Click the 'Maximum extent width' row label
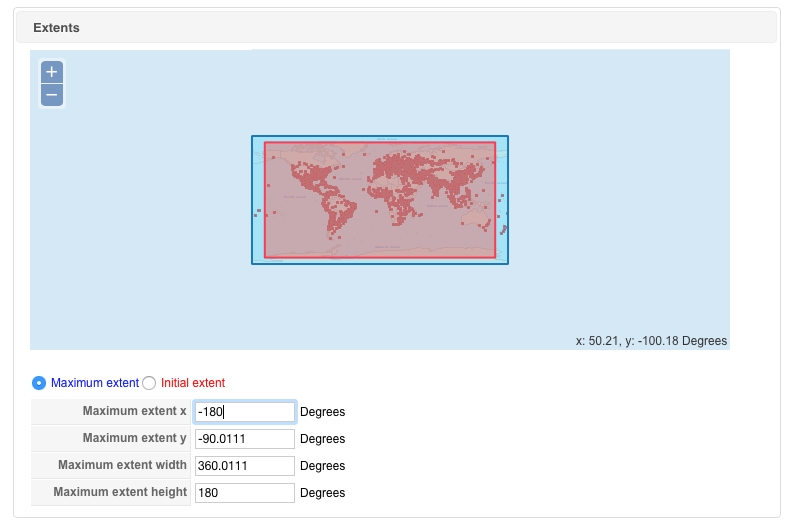Image resolution: width=795 pixels, height=525 pixels. [122, 466]
